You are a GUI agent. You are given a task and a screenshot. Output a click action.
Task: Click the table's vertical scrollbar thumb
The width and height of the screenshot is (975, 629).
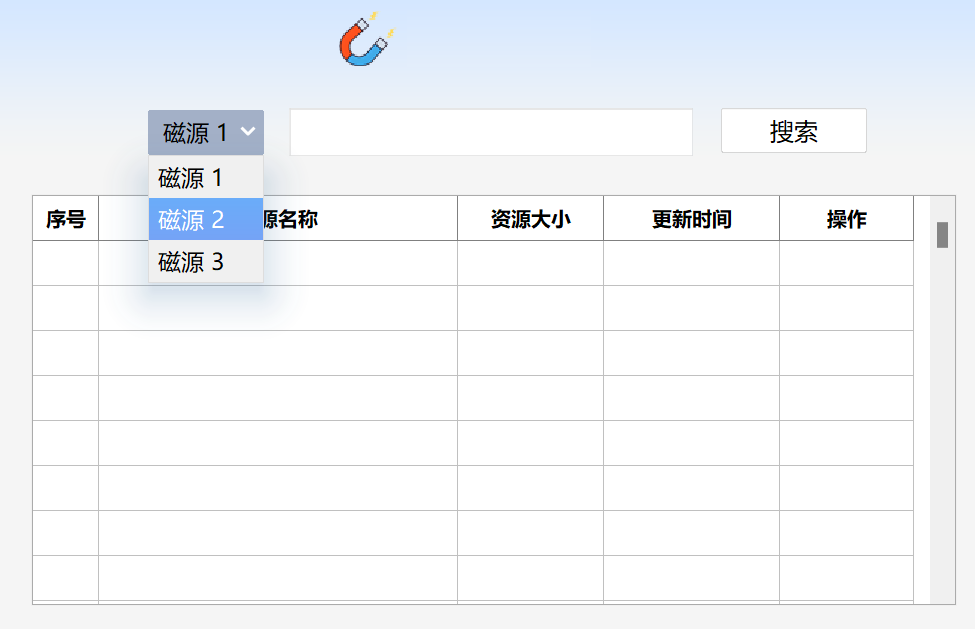pyautogui.click(x=943, y=235)
